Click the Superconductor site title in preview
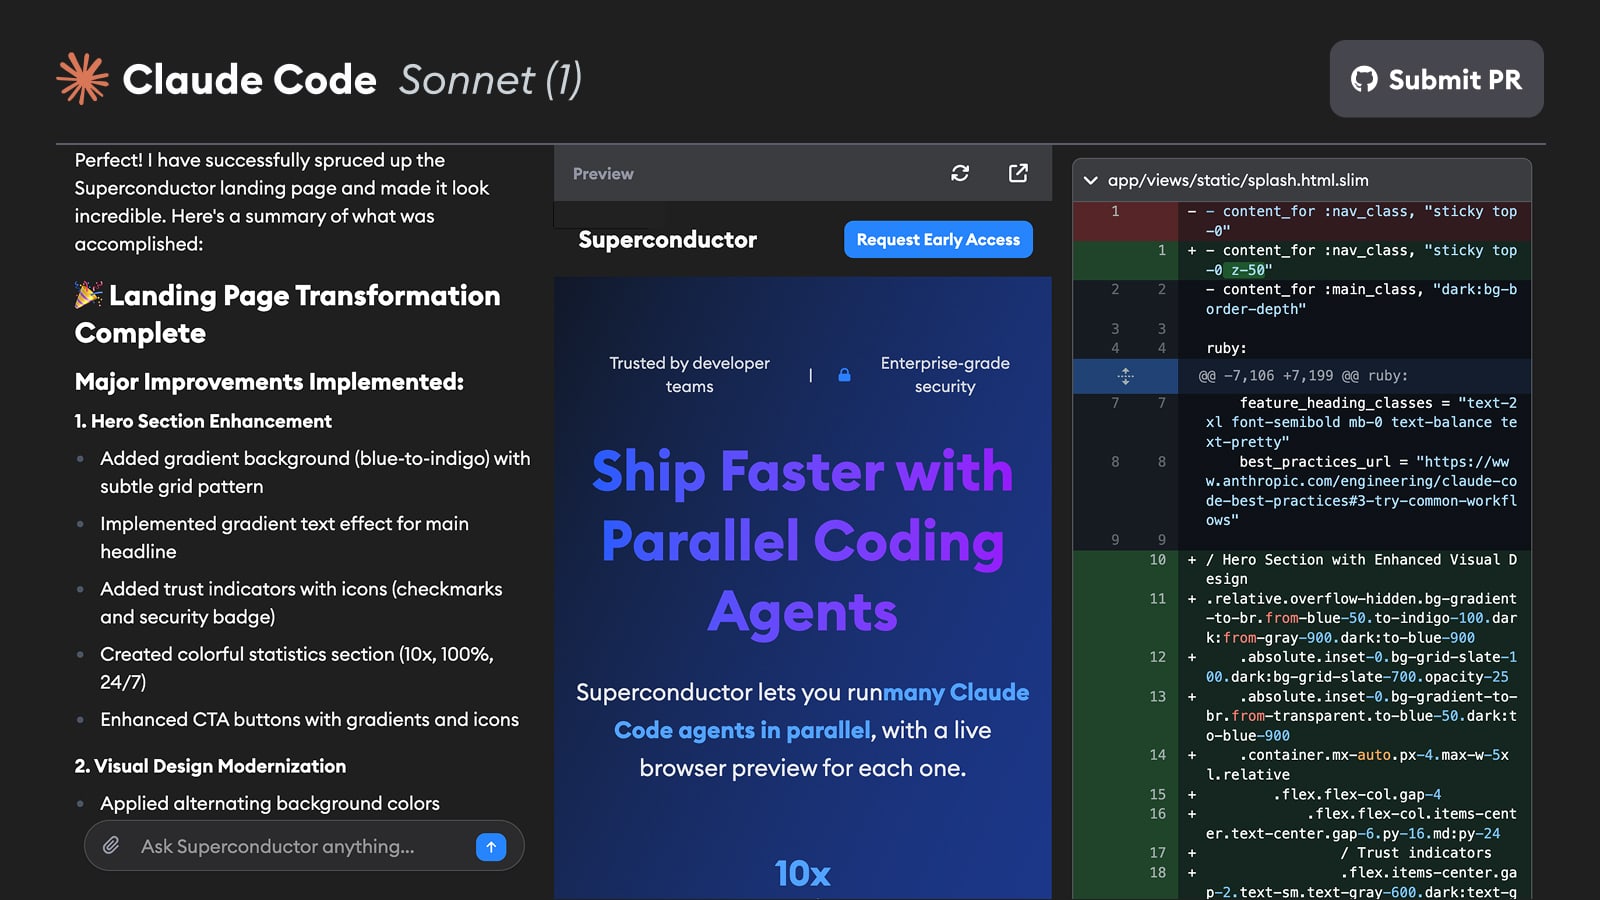This screenshot has width=1600, height=900. [x=667, y=240]
